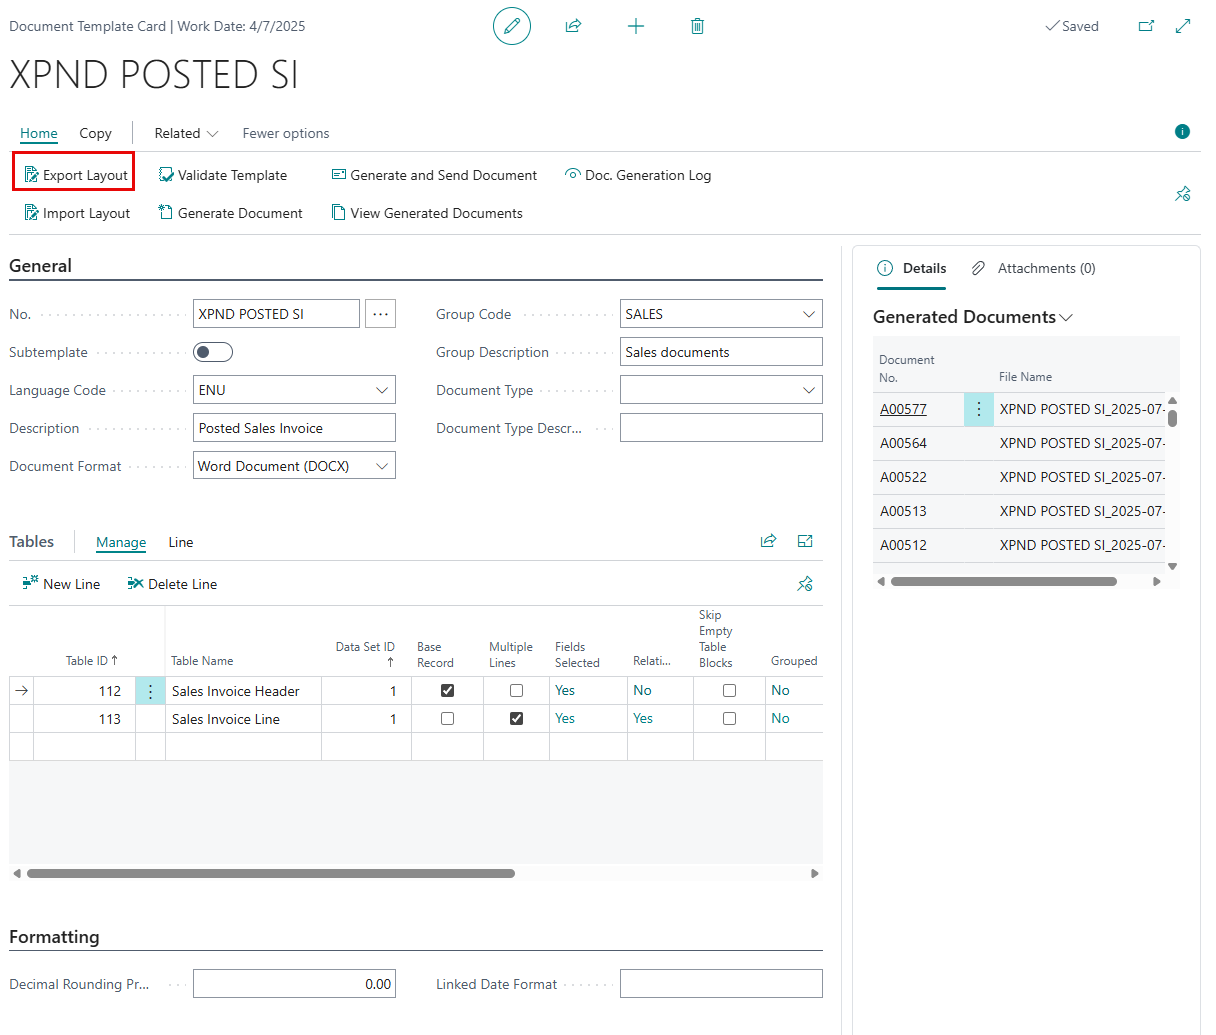The image size is (1216, 1035).
Task: Click the blue information icon
Action: 1182,132
